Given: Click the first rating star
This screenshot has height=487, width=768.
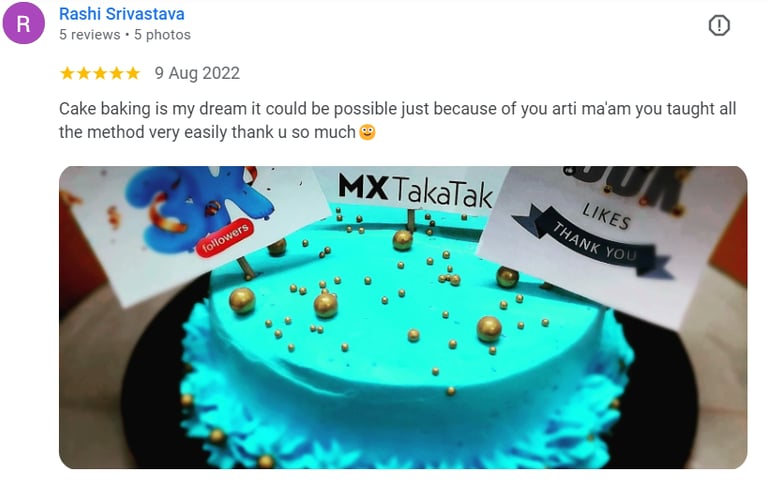Looking at the screenshot, I should [67, 73].
